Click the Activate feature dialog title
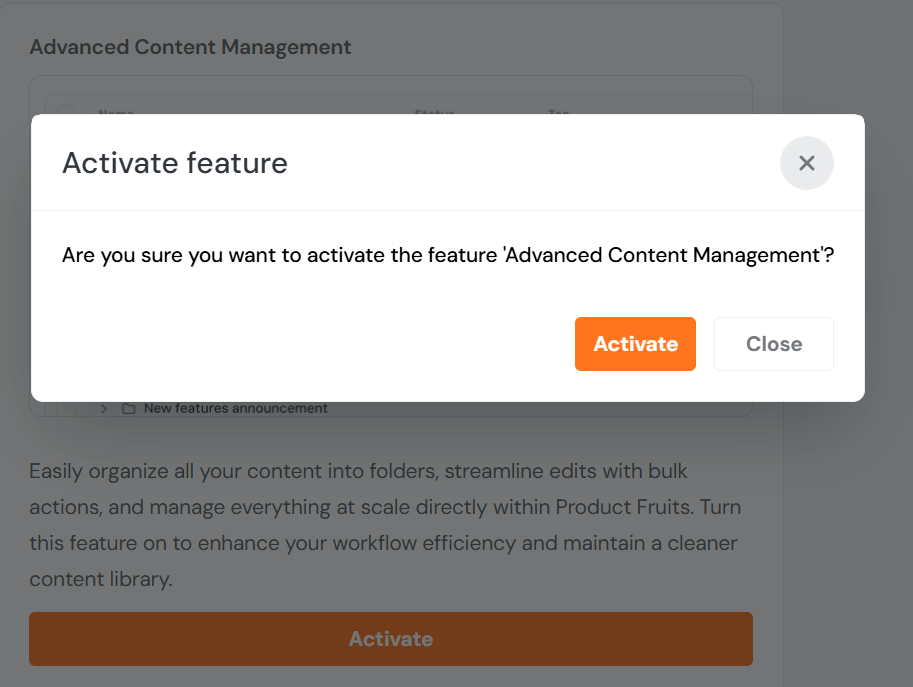 pos(175,163)
